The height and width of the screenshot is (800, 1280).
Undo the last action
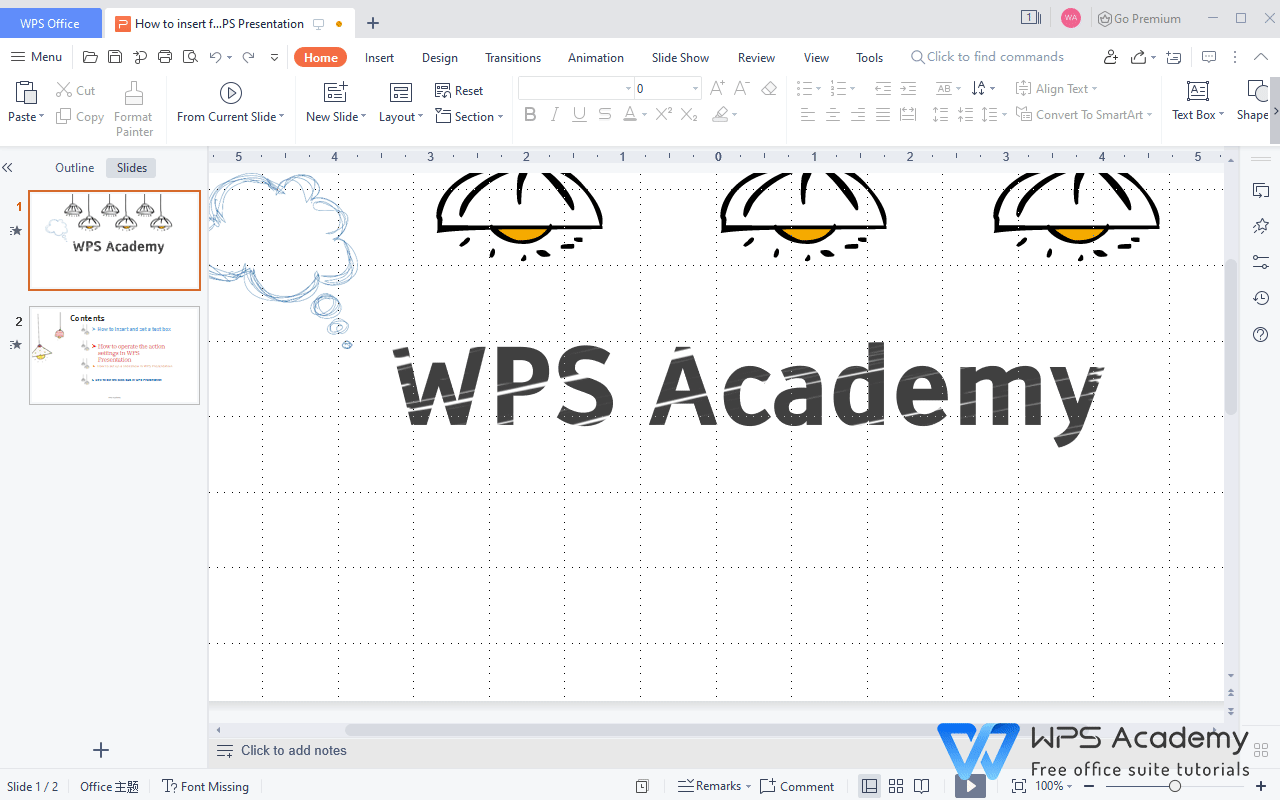point(215,57)
